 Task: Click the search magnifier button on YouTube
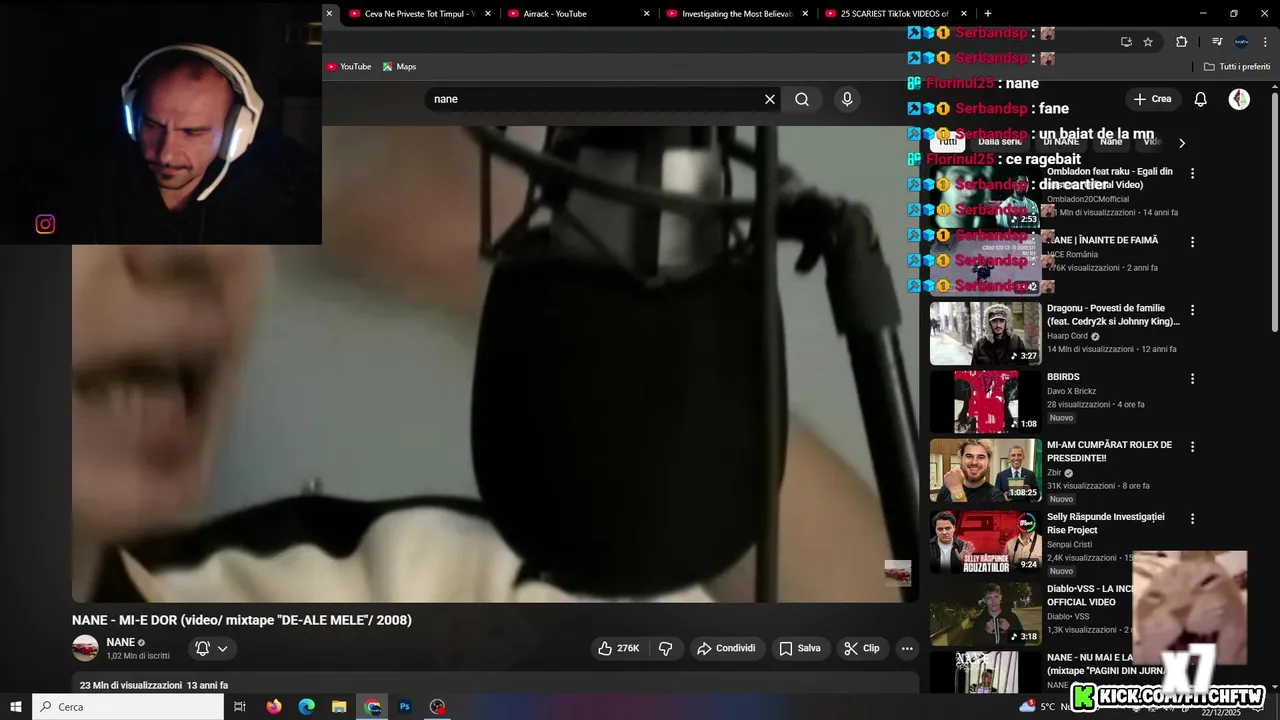click(802, 99)
